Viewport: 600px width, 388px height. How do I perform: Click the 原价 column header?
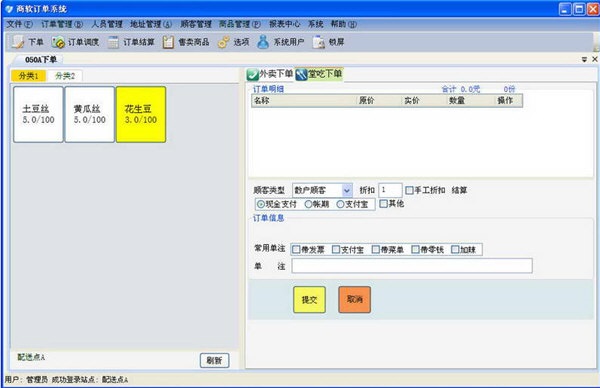point(379,101)
